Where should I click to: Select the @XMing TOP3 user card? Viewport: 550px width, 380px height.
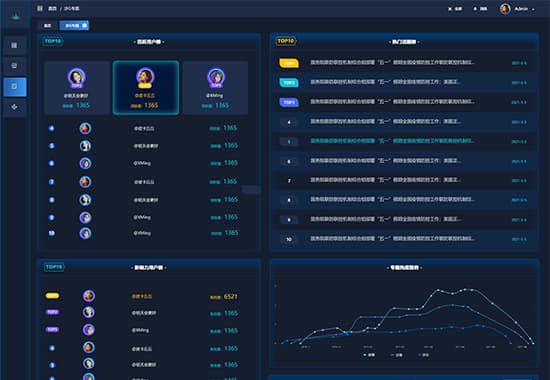click(x=215, y=87)
